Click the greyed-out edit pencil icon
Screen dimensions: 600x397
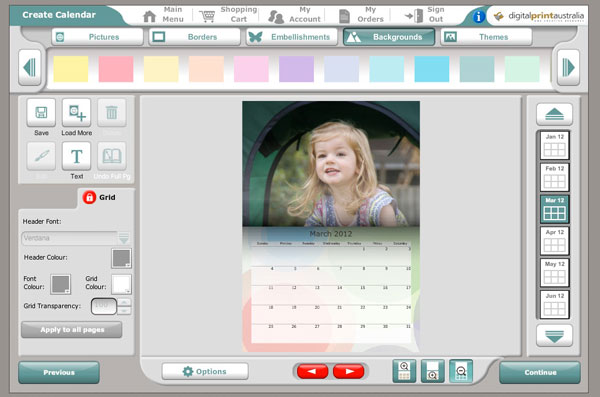coord(41,156)
